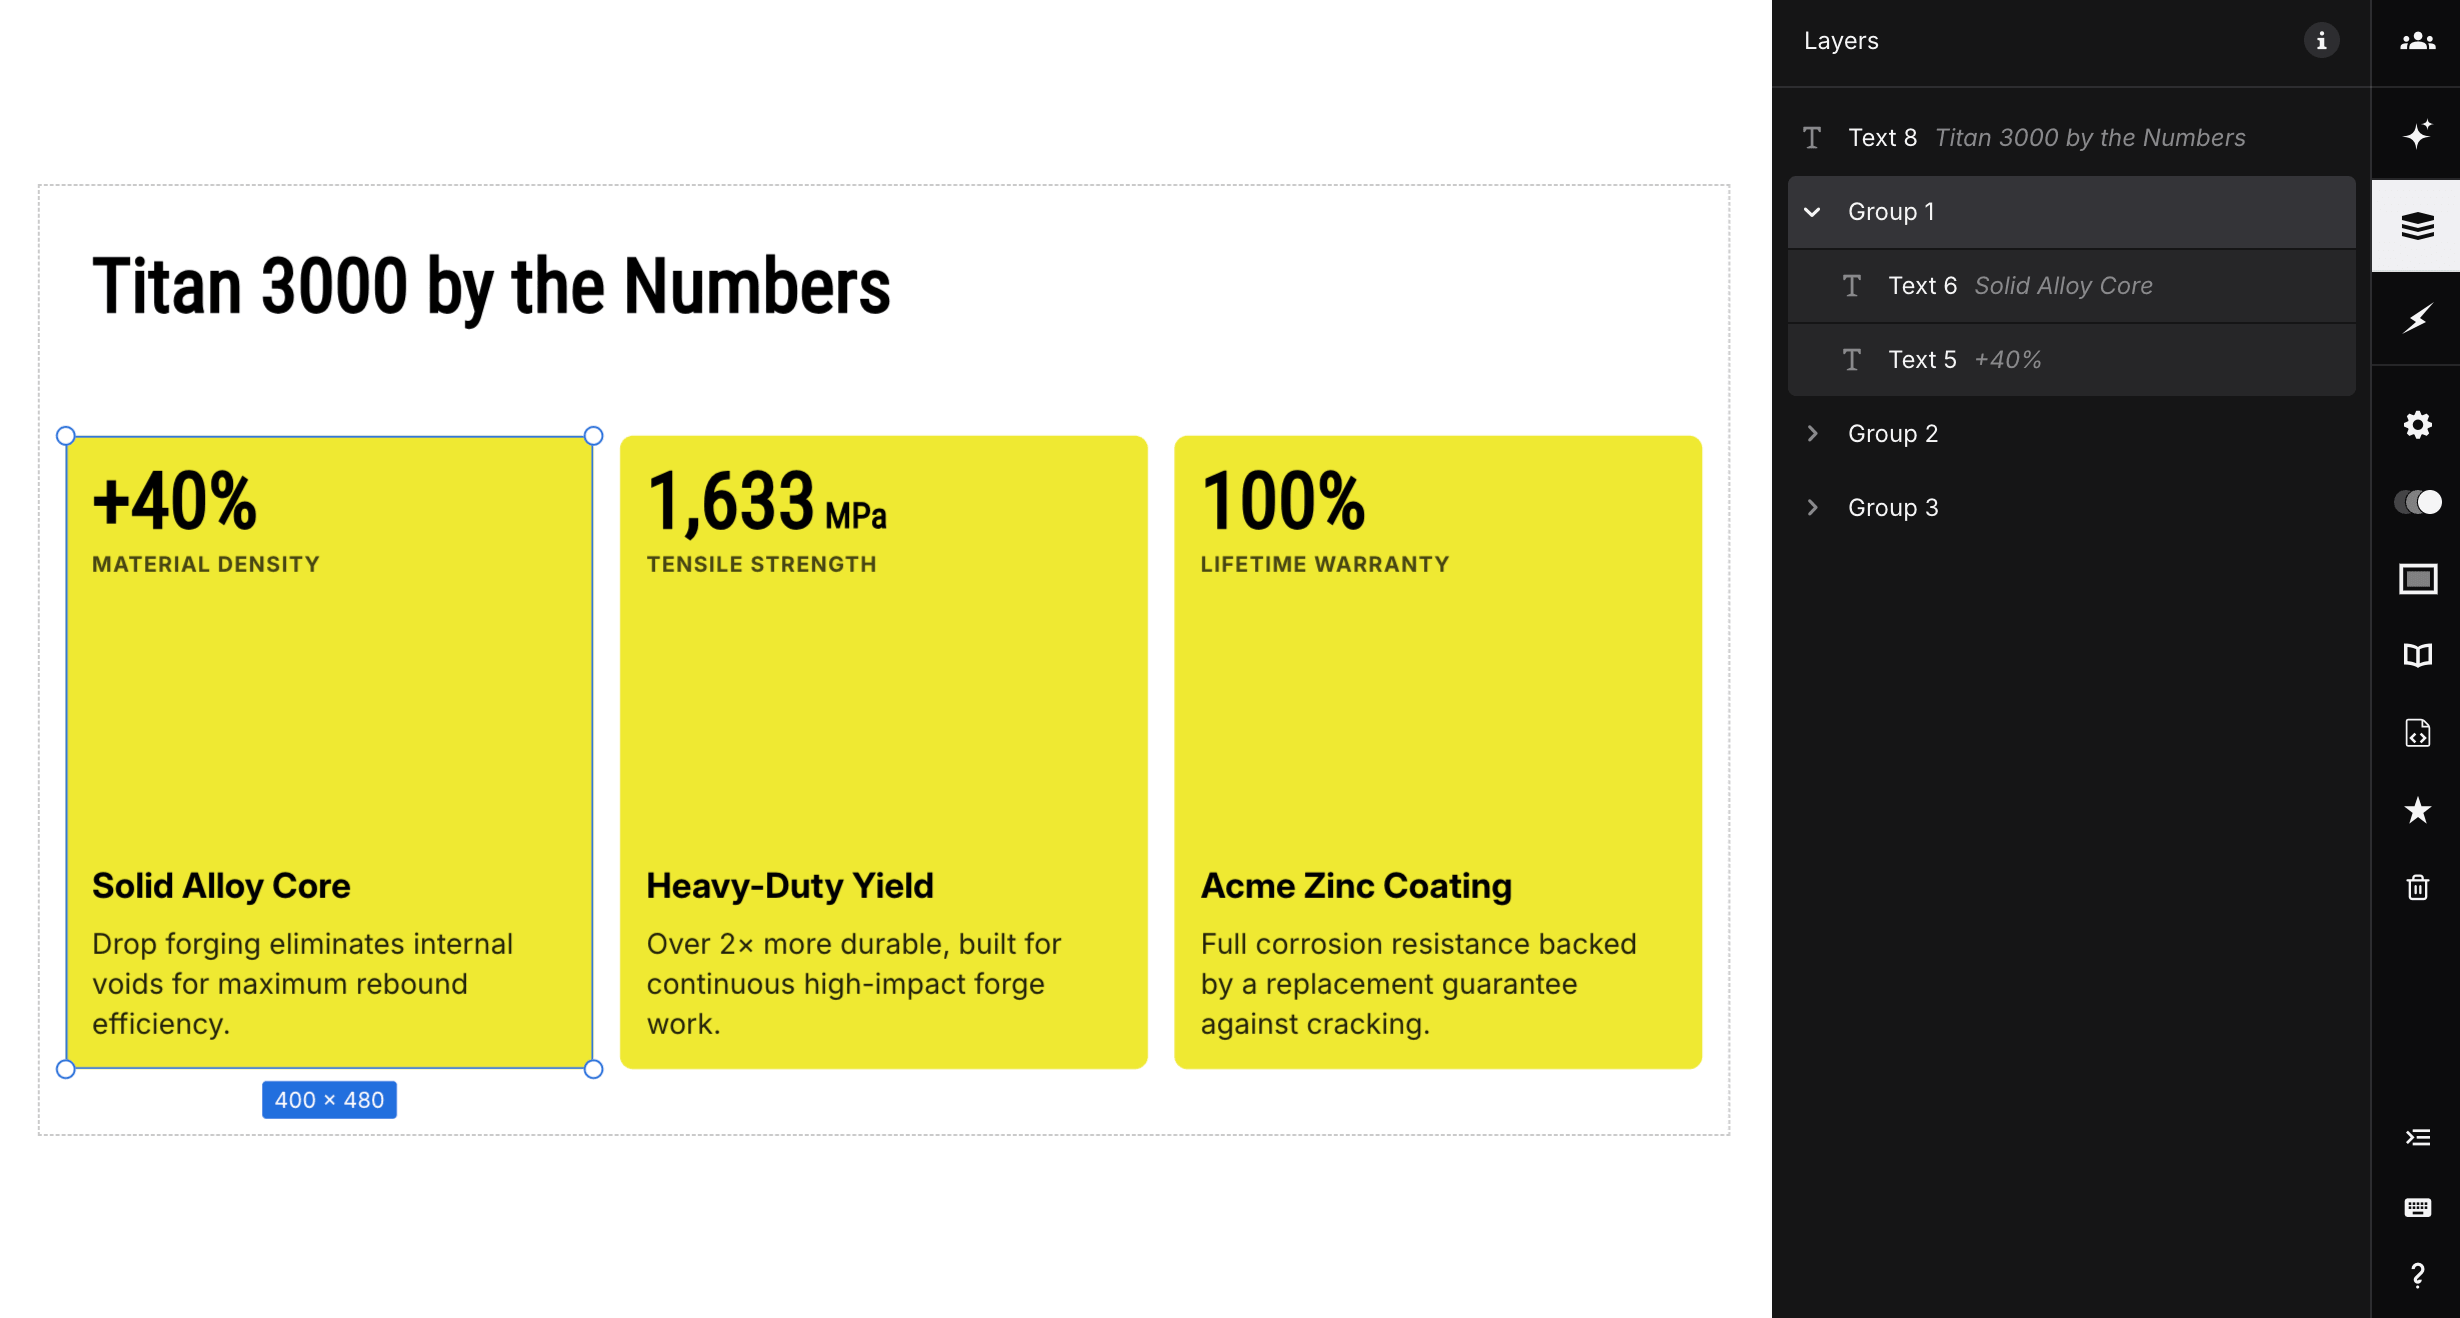Select the Group 1 layer label
This screenshot has height=1318, width=2460.
tap(1891, 212)
